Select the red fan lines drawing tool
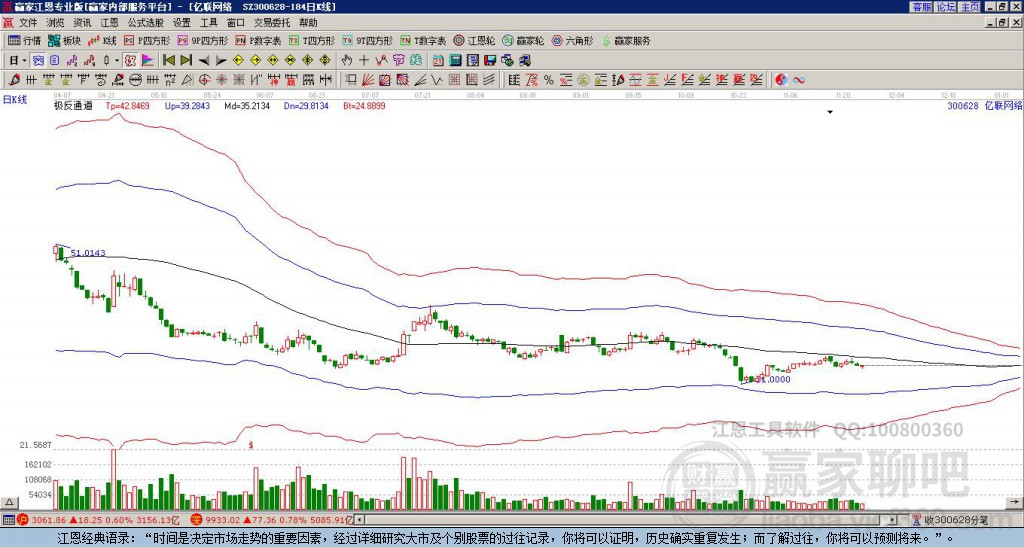The image size is (1024, 548). 368,80
